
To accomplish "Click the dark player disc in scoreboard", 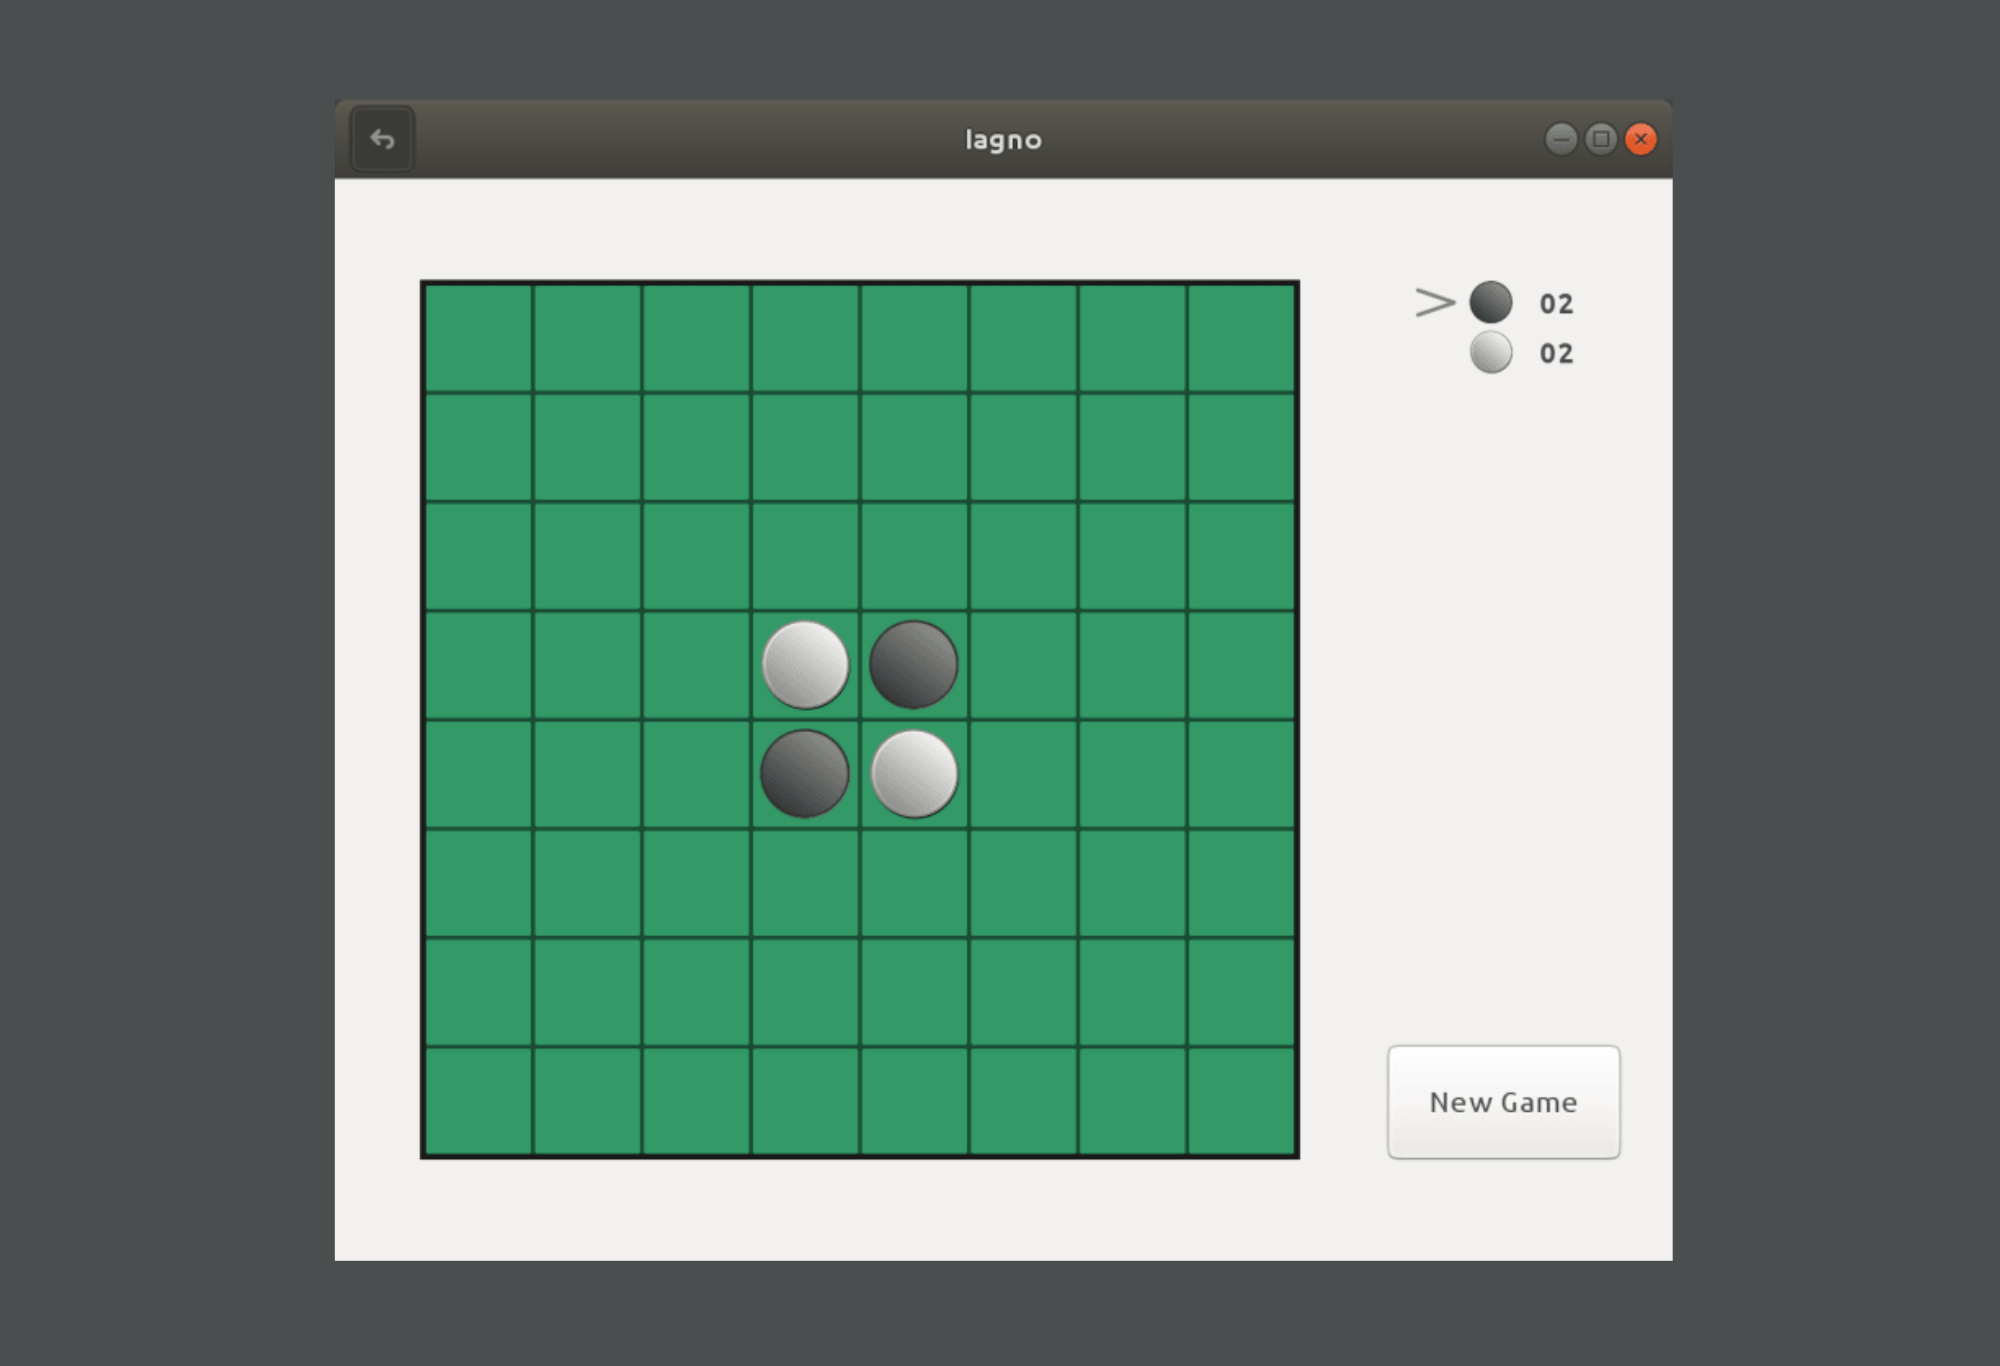I will pyautogui.click(x=1491, y=302).
